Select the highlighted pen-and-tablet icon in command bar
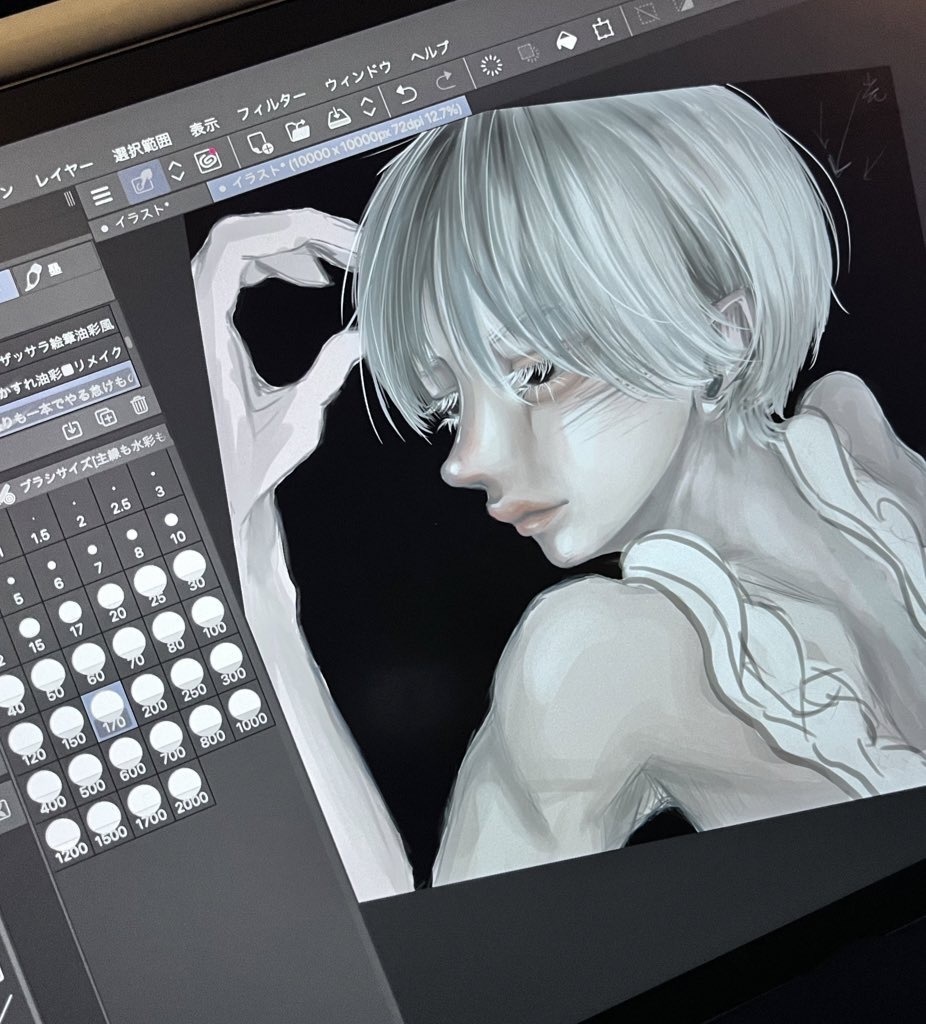Image resolution: width=926 pixels, height=1024 pixels. (143, 181)
